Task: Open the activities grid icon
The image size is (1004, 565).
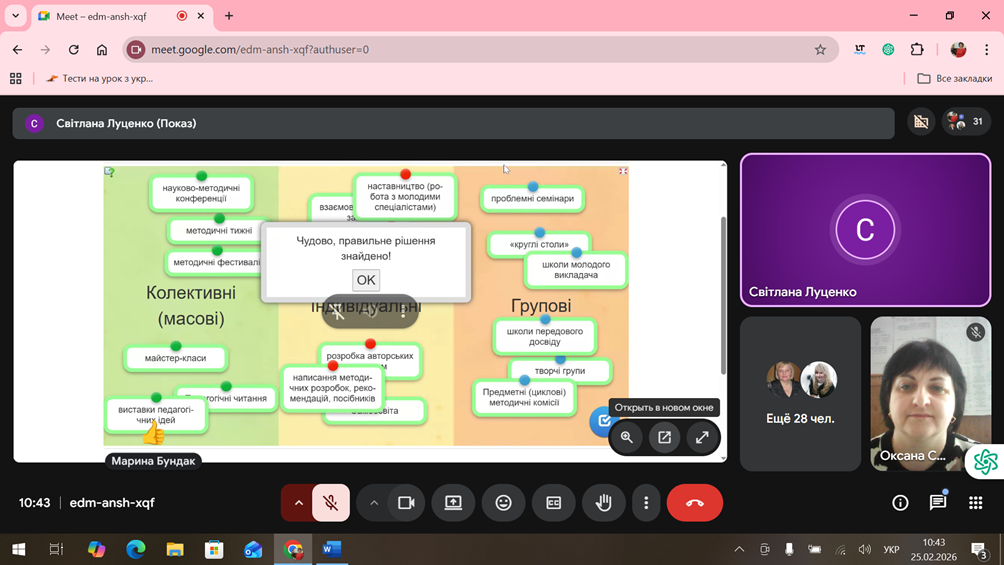Action: tap(975, 503)
